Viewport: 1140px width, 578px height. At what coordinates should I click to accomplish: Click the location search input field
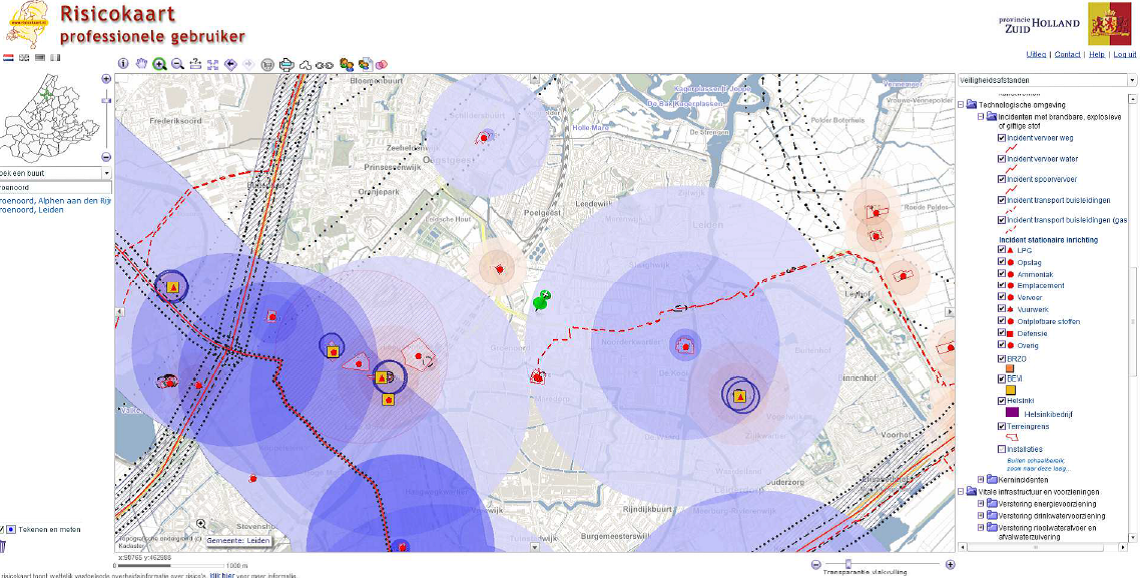55,187
